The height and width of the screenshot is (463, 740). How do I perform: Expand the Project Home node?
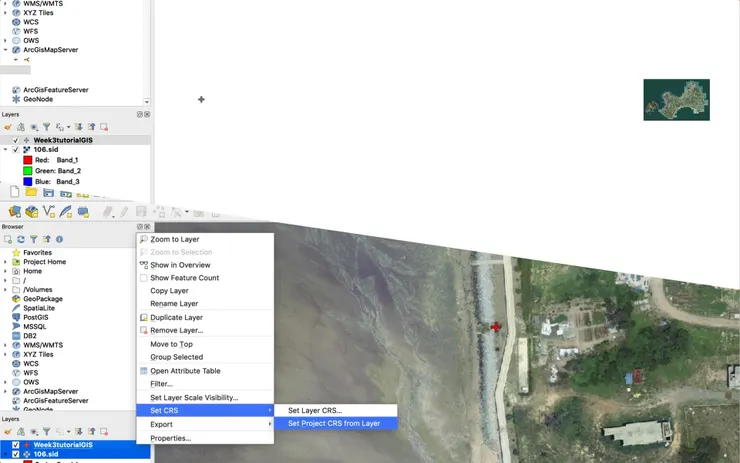coord(6,262)
